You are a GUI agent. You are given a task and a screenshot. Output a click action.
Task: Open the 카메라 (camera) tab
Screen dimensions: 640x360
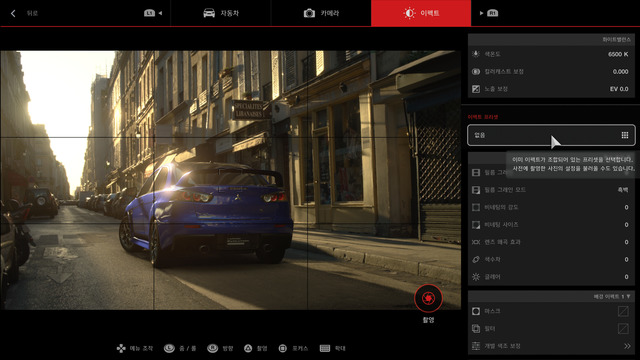pos(321,13)
